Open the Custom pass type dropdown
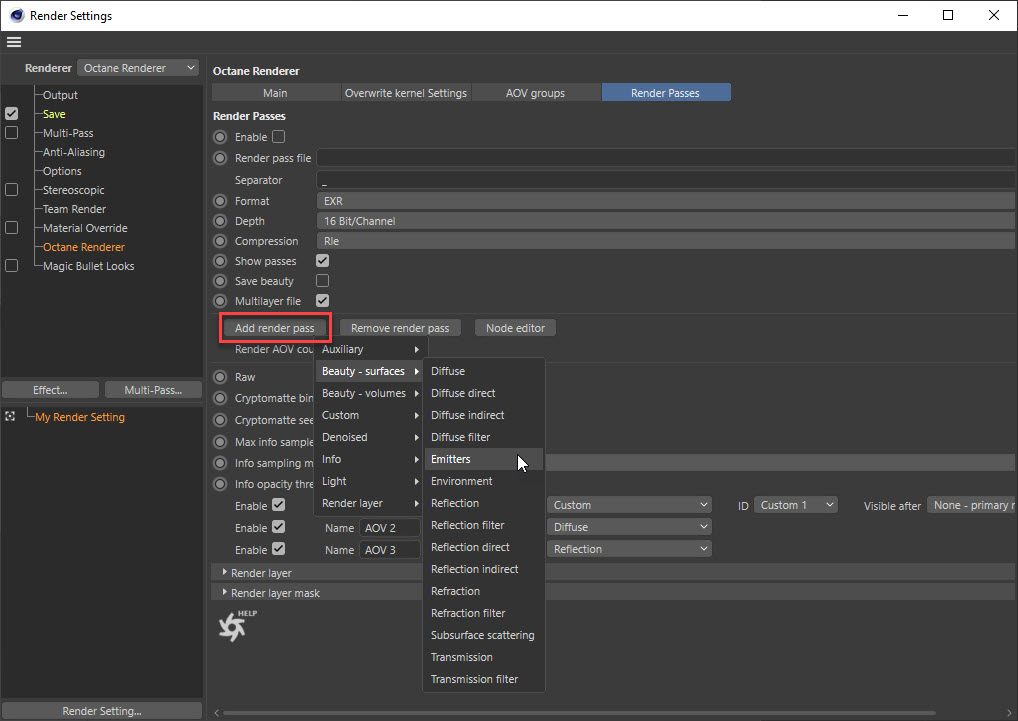Image resolution: width=1018 pixels, height=721 pixels. [x=629, y=505]
